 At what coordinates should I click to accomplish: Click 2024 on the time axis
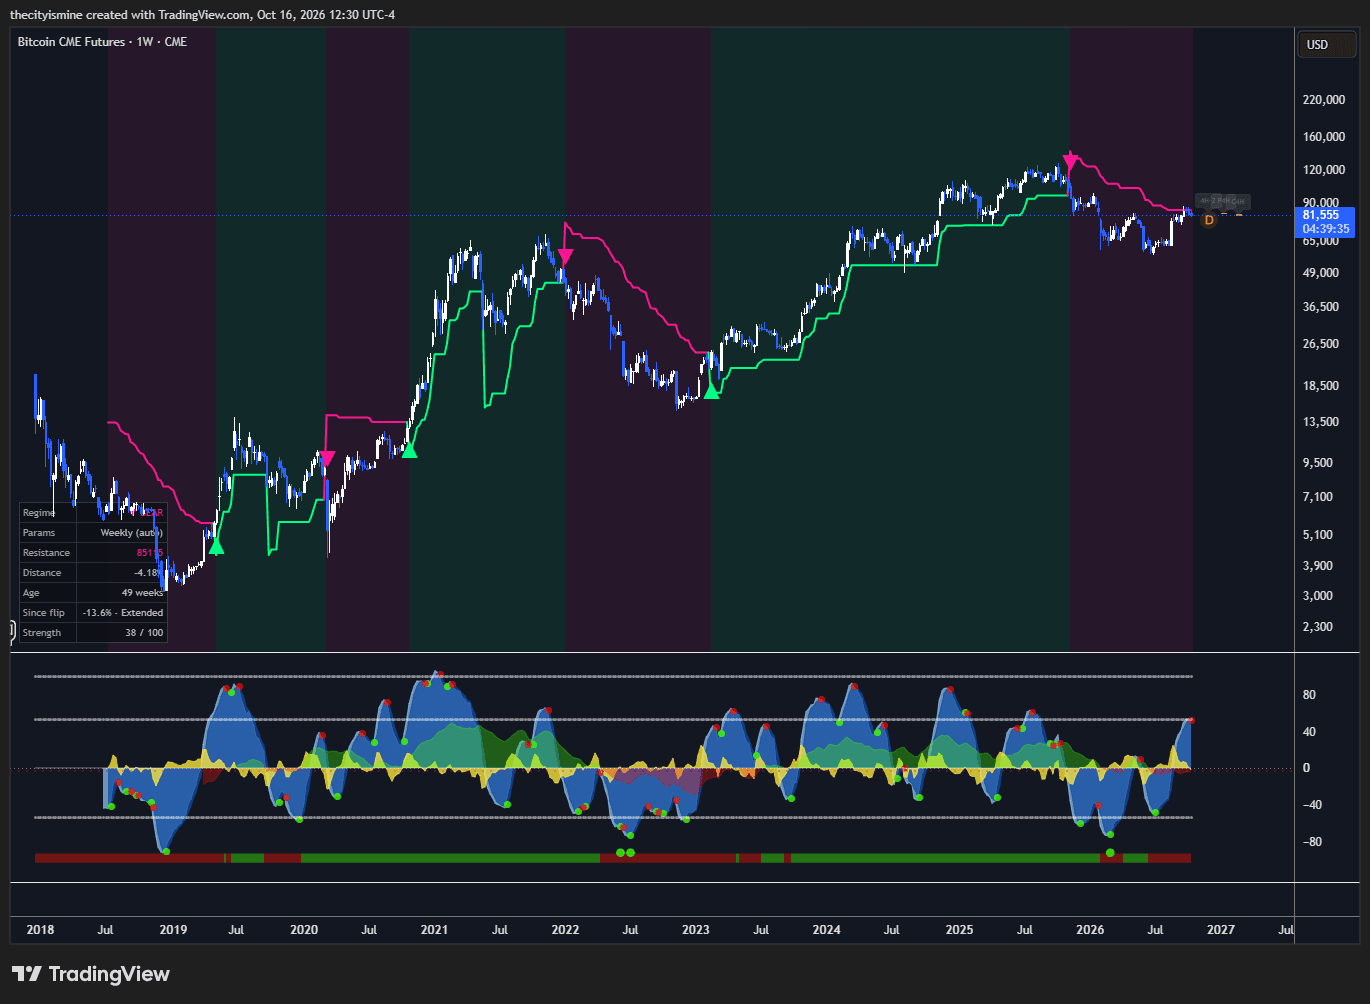coord(826,930)
